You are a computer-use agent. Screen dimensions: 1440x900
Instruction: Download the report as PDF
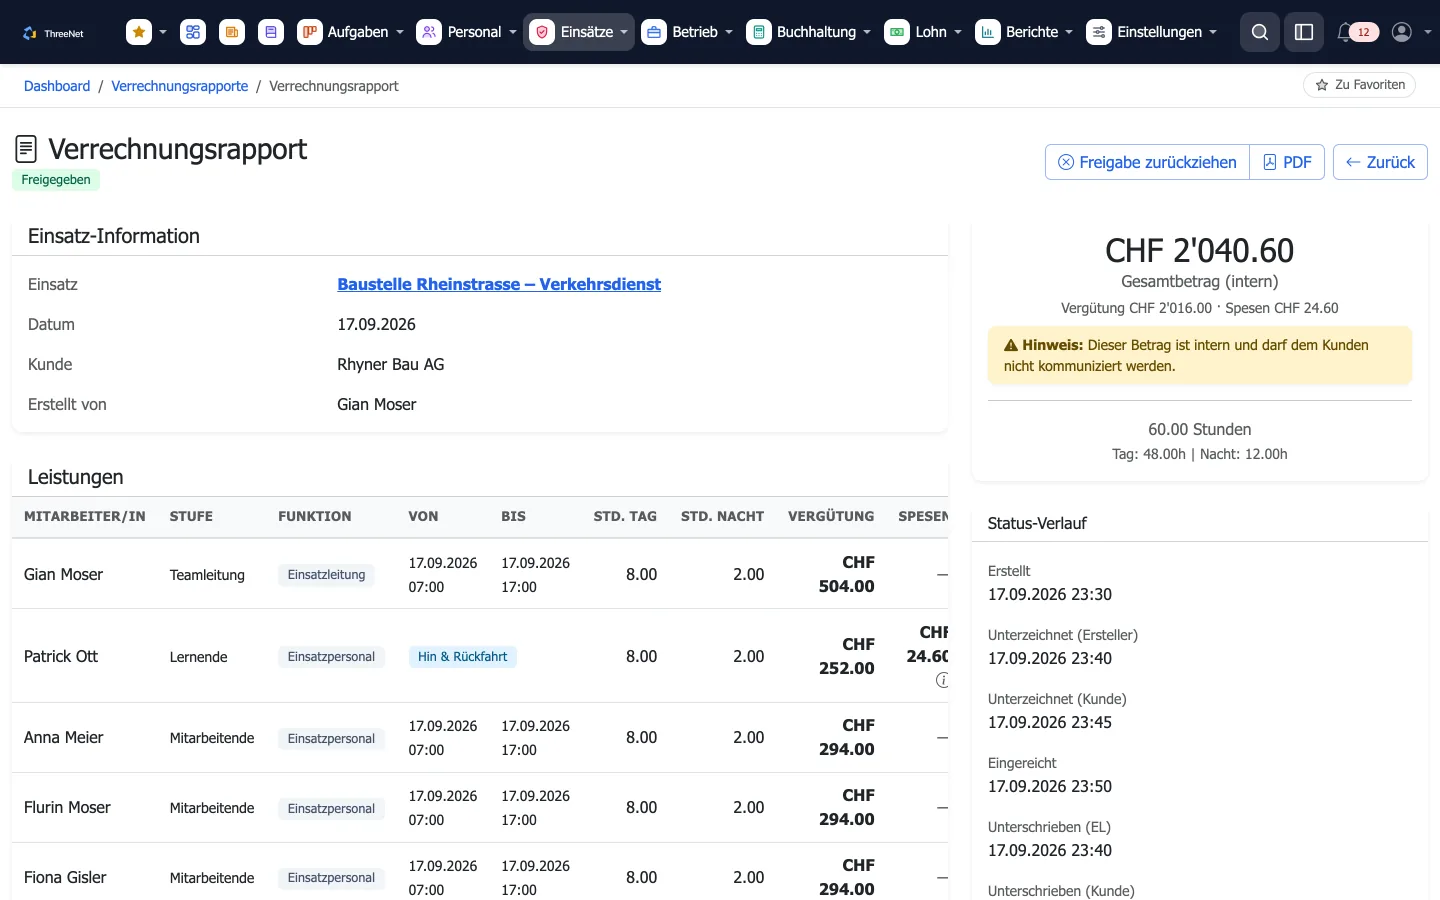click(x=1287, y=162)
